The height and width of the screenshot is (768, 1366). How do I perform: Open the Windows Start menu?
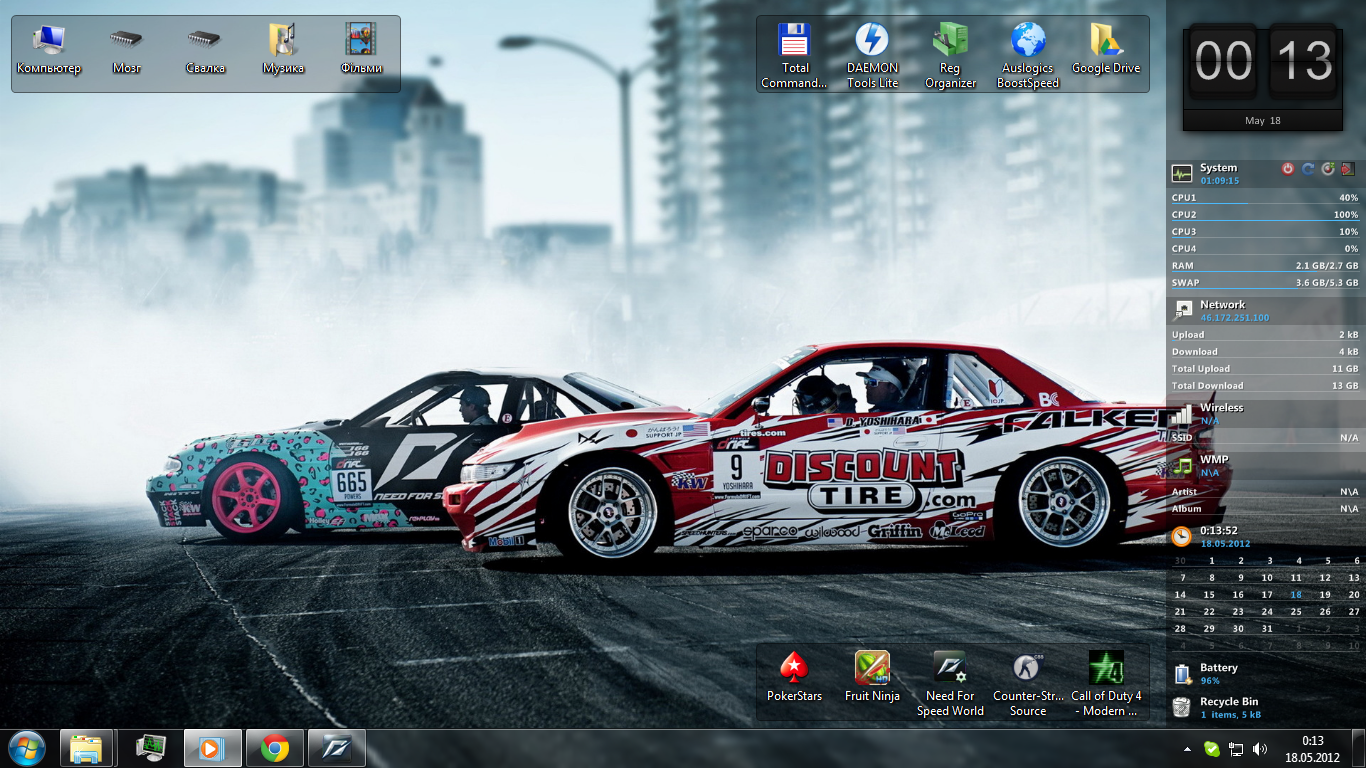[x=26, y=748]
